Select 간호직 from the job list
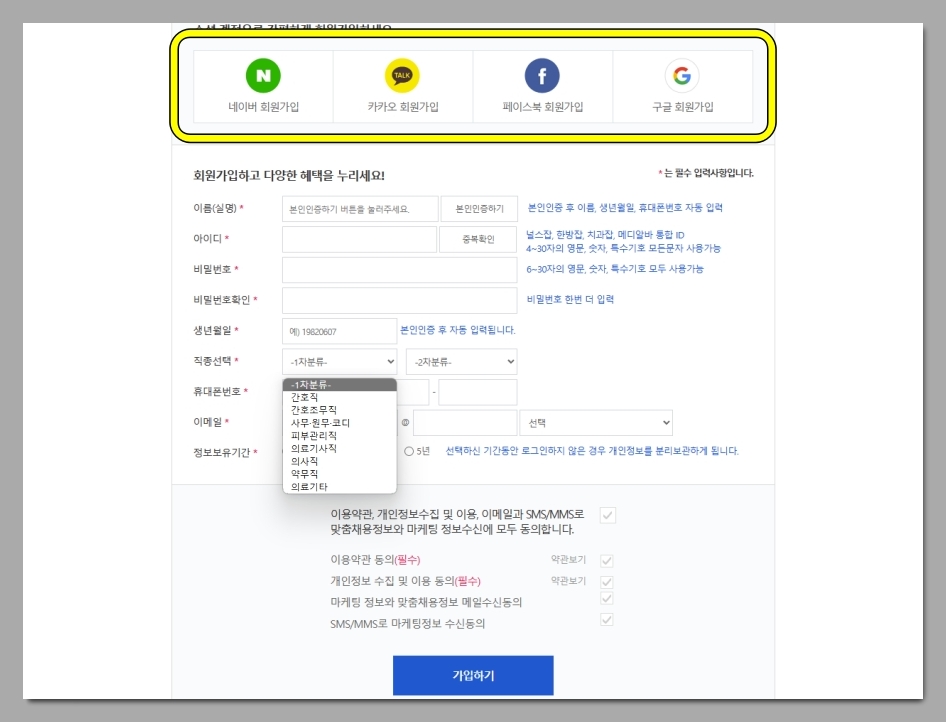 coord(340,397)
